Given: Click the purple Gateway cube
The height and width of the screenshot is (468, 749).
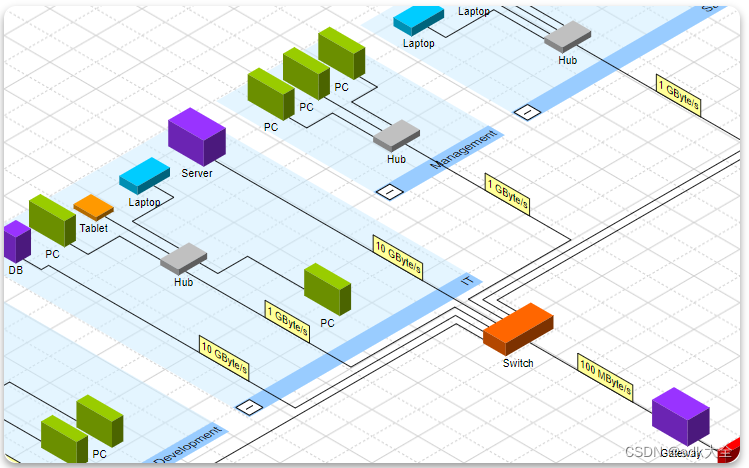Looking at the screenshot, I should [681, 416].
